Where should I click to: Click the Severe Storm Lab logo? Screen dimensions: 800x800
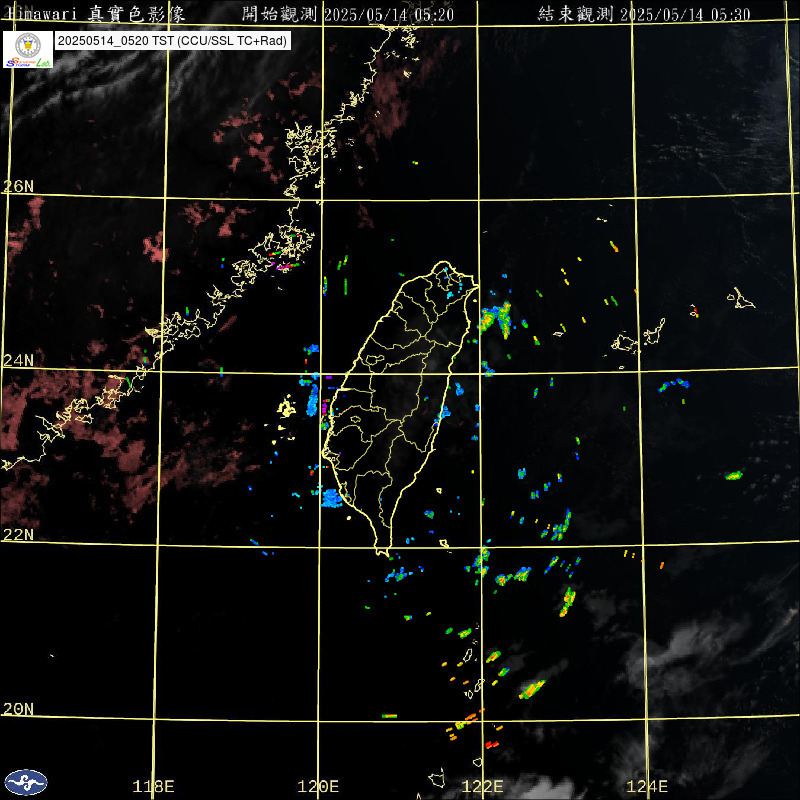pyautogui.click(x=28, y=49)
